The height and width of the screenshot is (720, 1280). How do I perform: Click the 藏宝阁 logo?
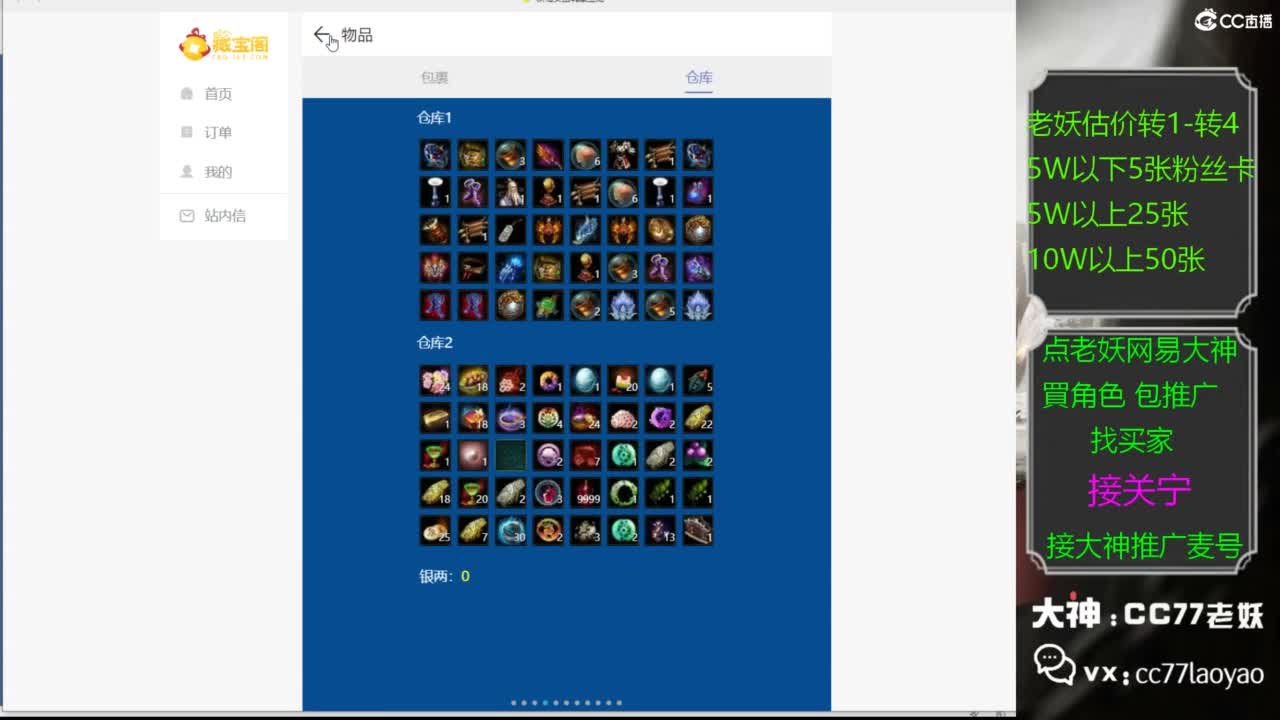point(224,44)
